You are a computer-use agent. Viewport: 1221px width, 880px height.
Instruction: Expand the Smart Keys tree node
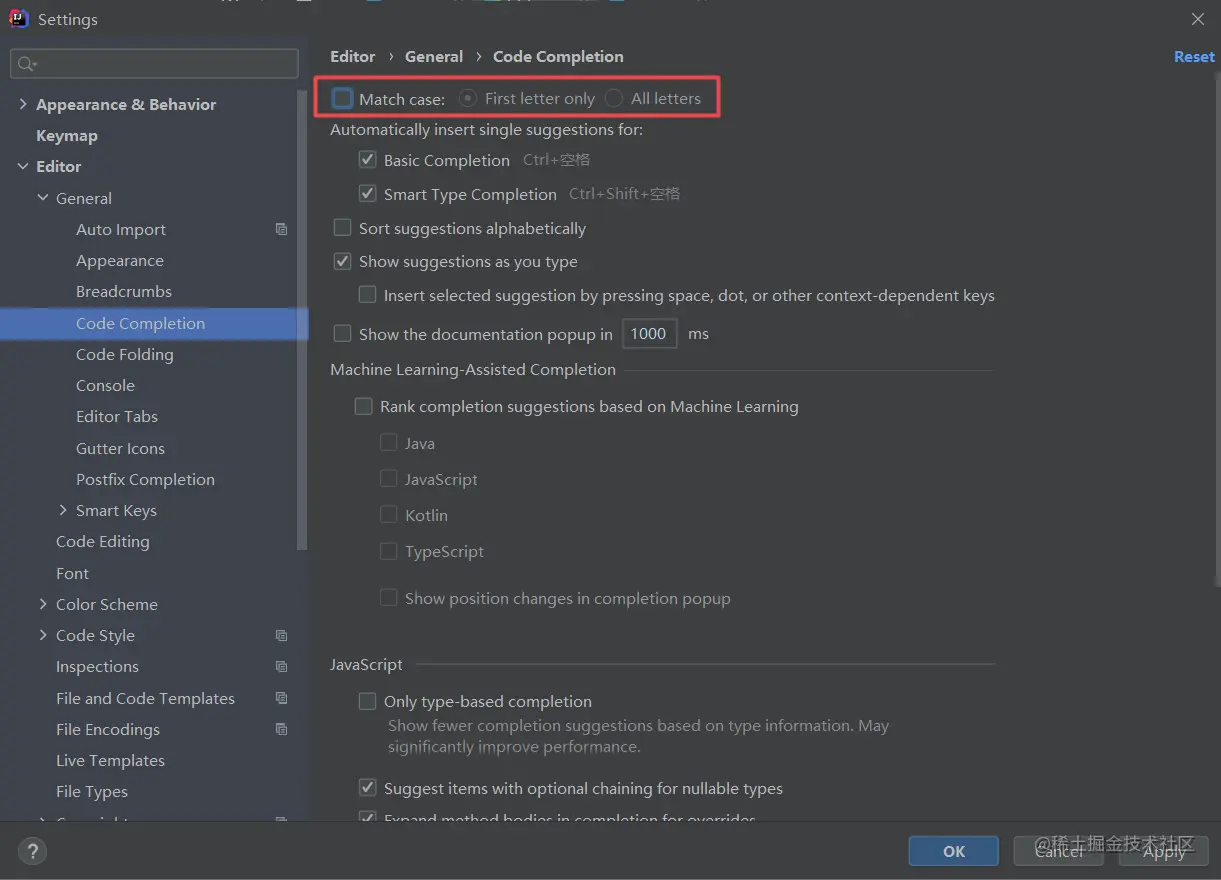pos(64,511)
